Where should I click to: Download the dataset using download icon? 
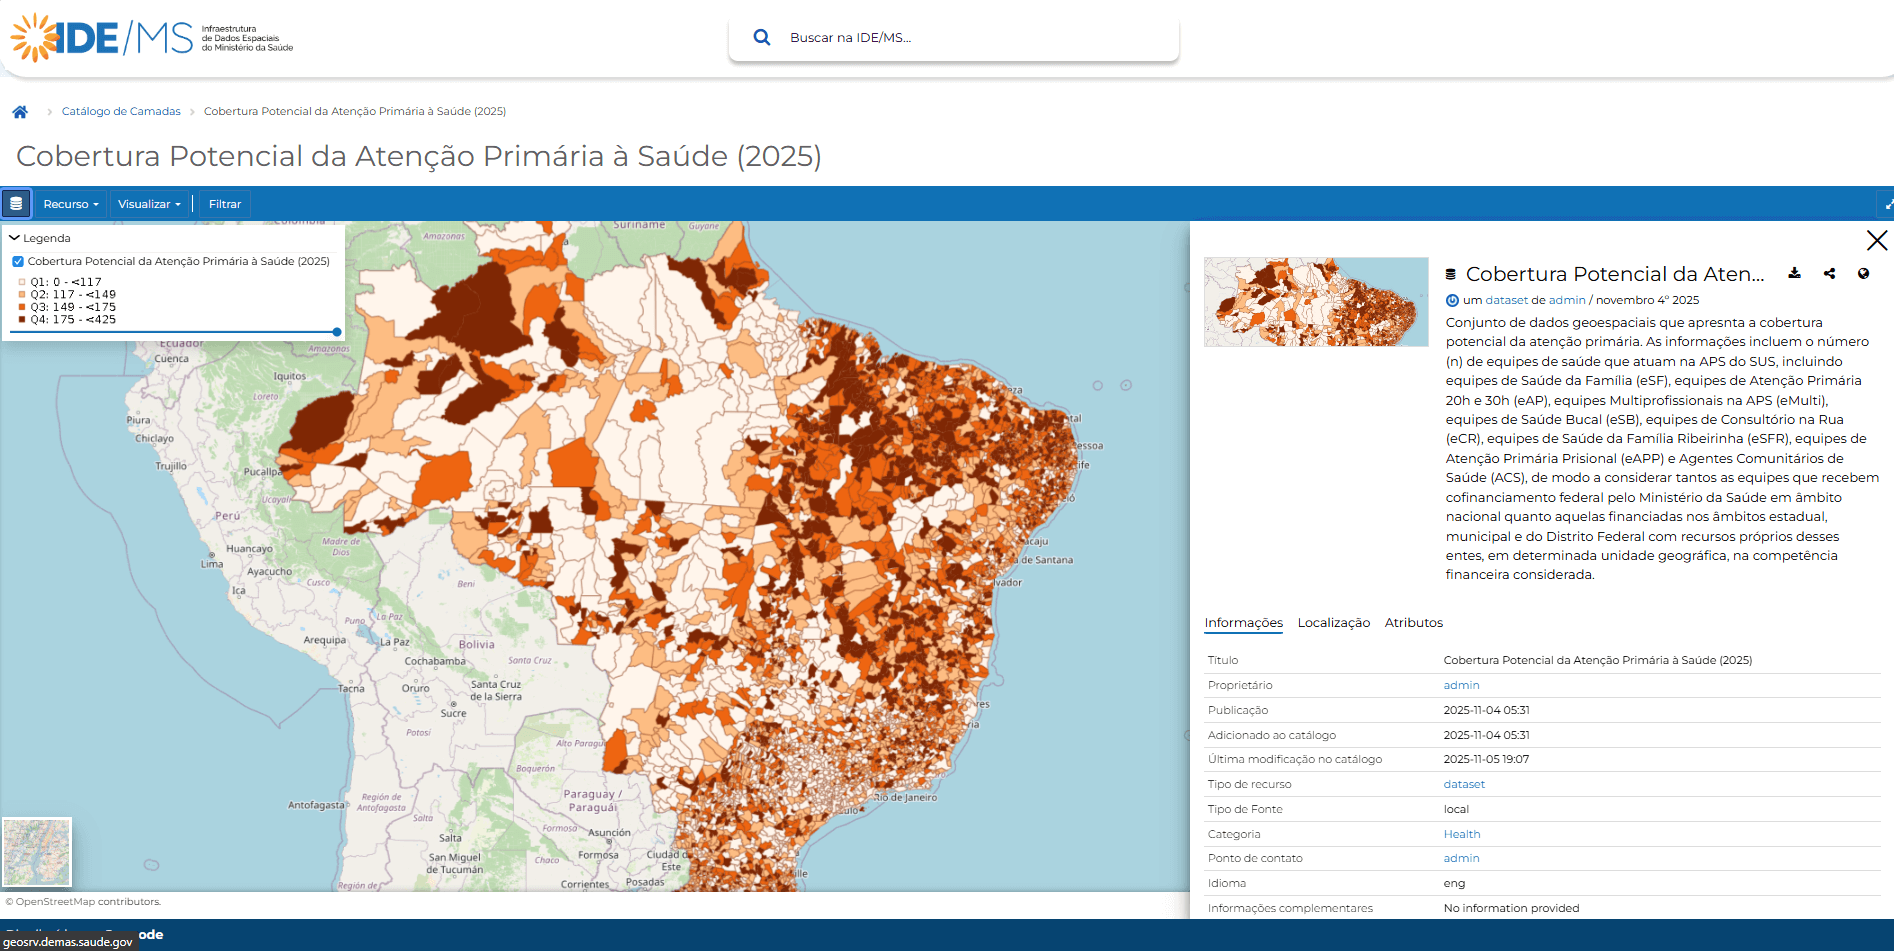(x=1795, y=273)
